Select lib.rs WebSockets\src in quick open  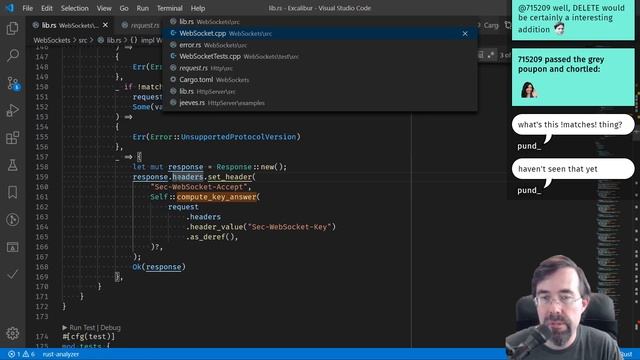click(x=320, y=22)
